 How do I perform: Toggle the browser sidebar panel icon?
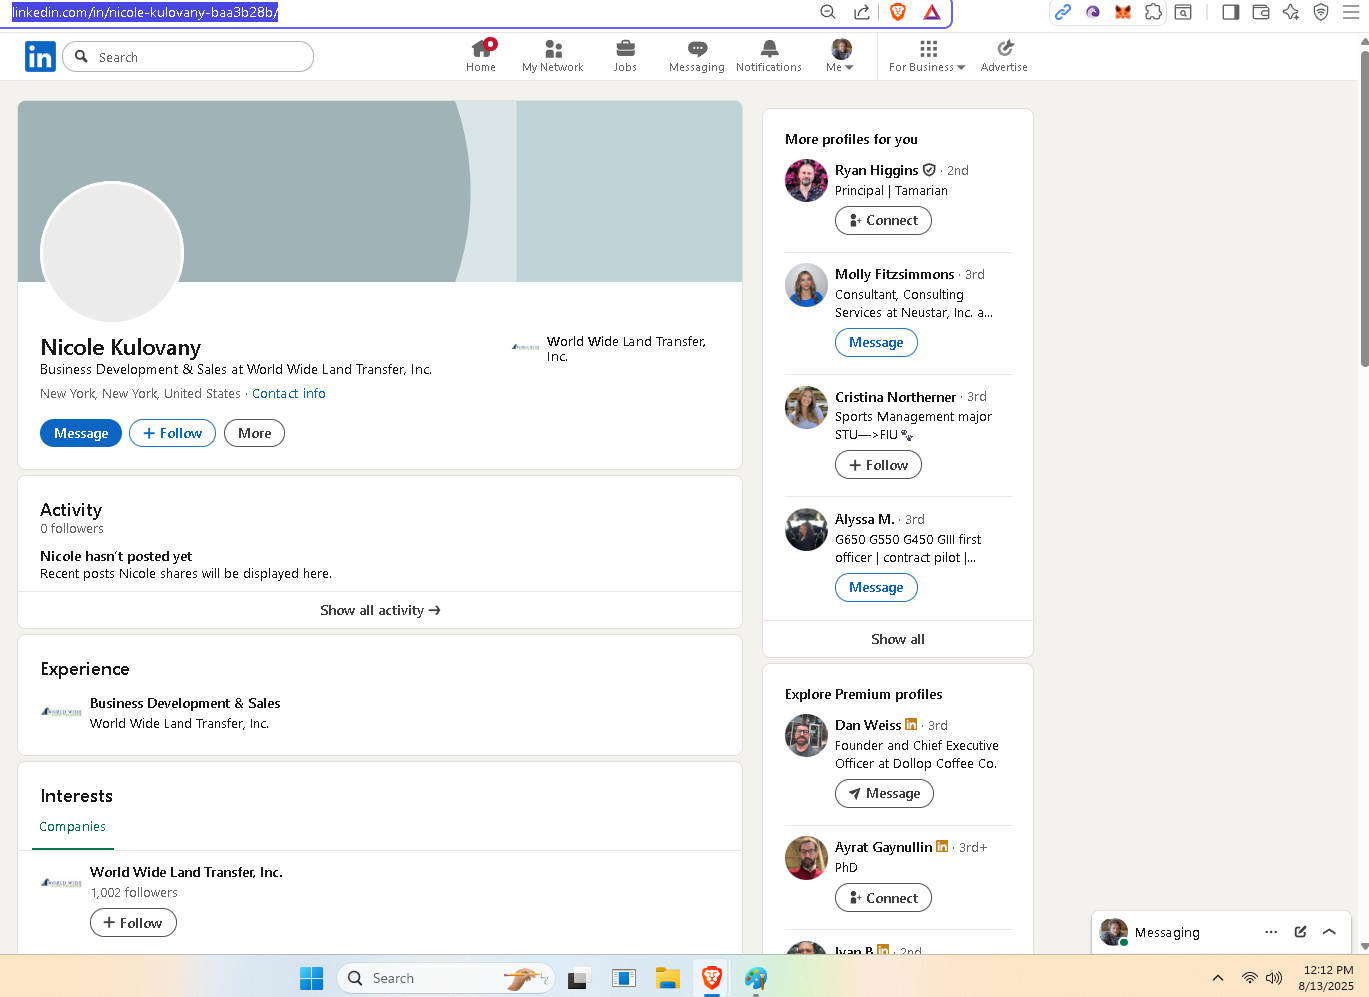pyautogui.click(x=1231, y=12)
